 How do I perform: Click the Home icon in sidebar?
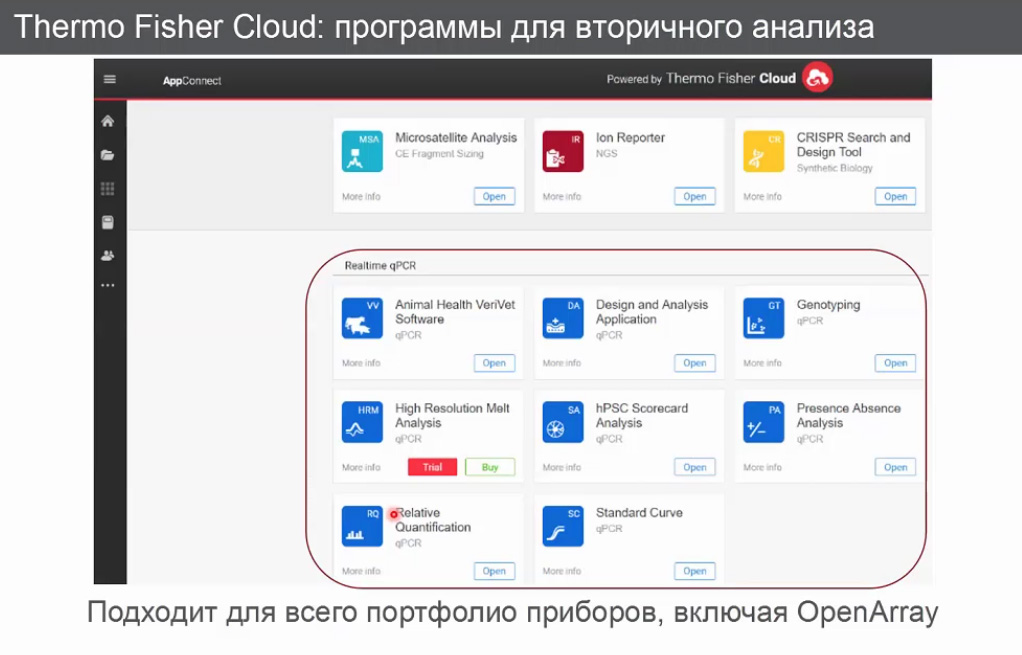pyautogui.click(x=108, y=121)
